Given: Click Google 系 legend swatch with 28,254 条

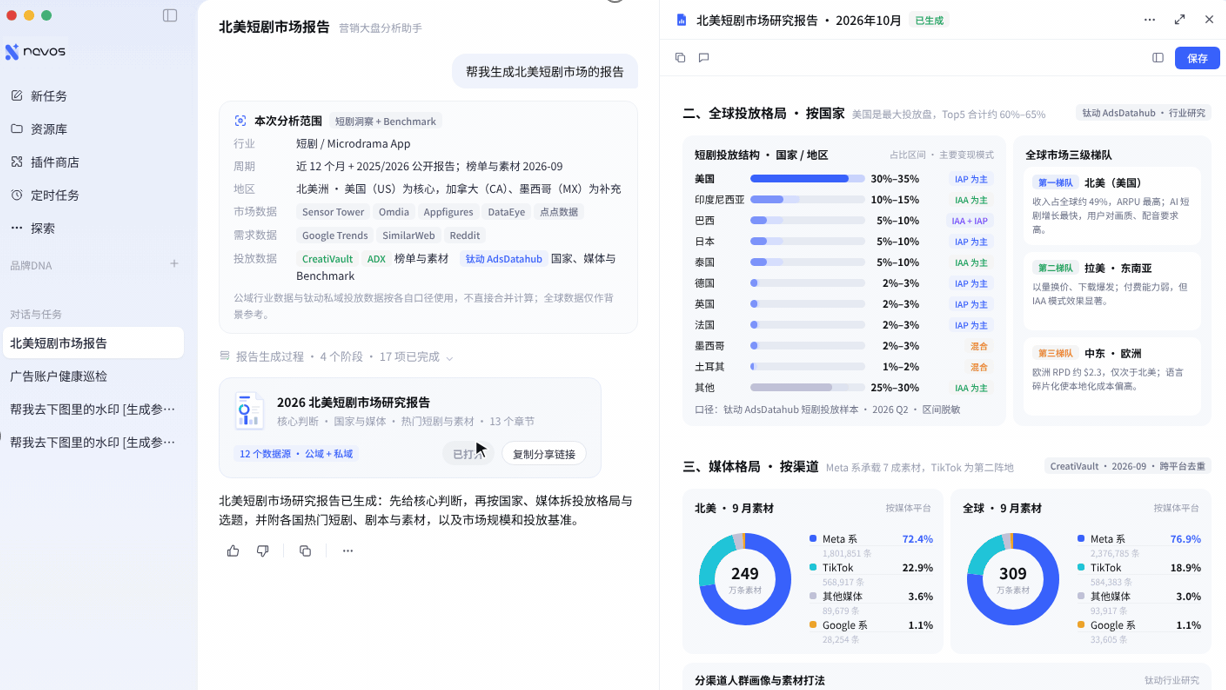Looking at the screenshot, I should coord(813,625).
